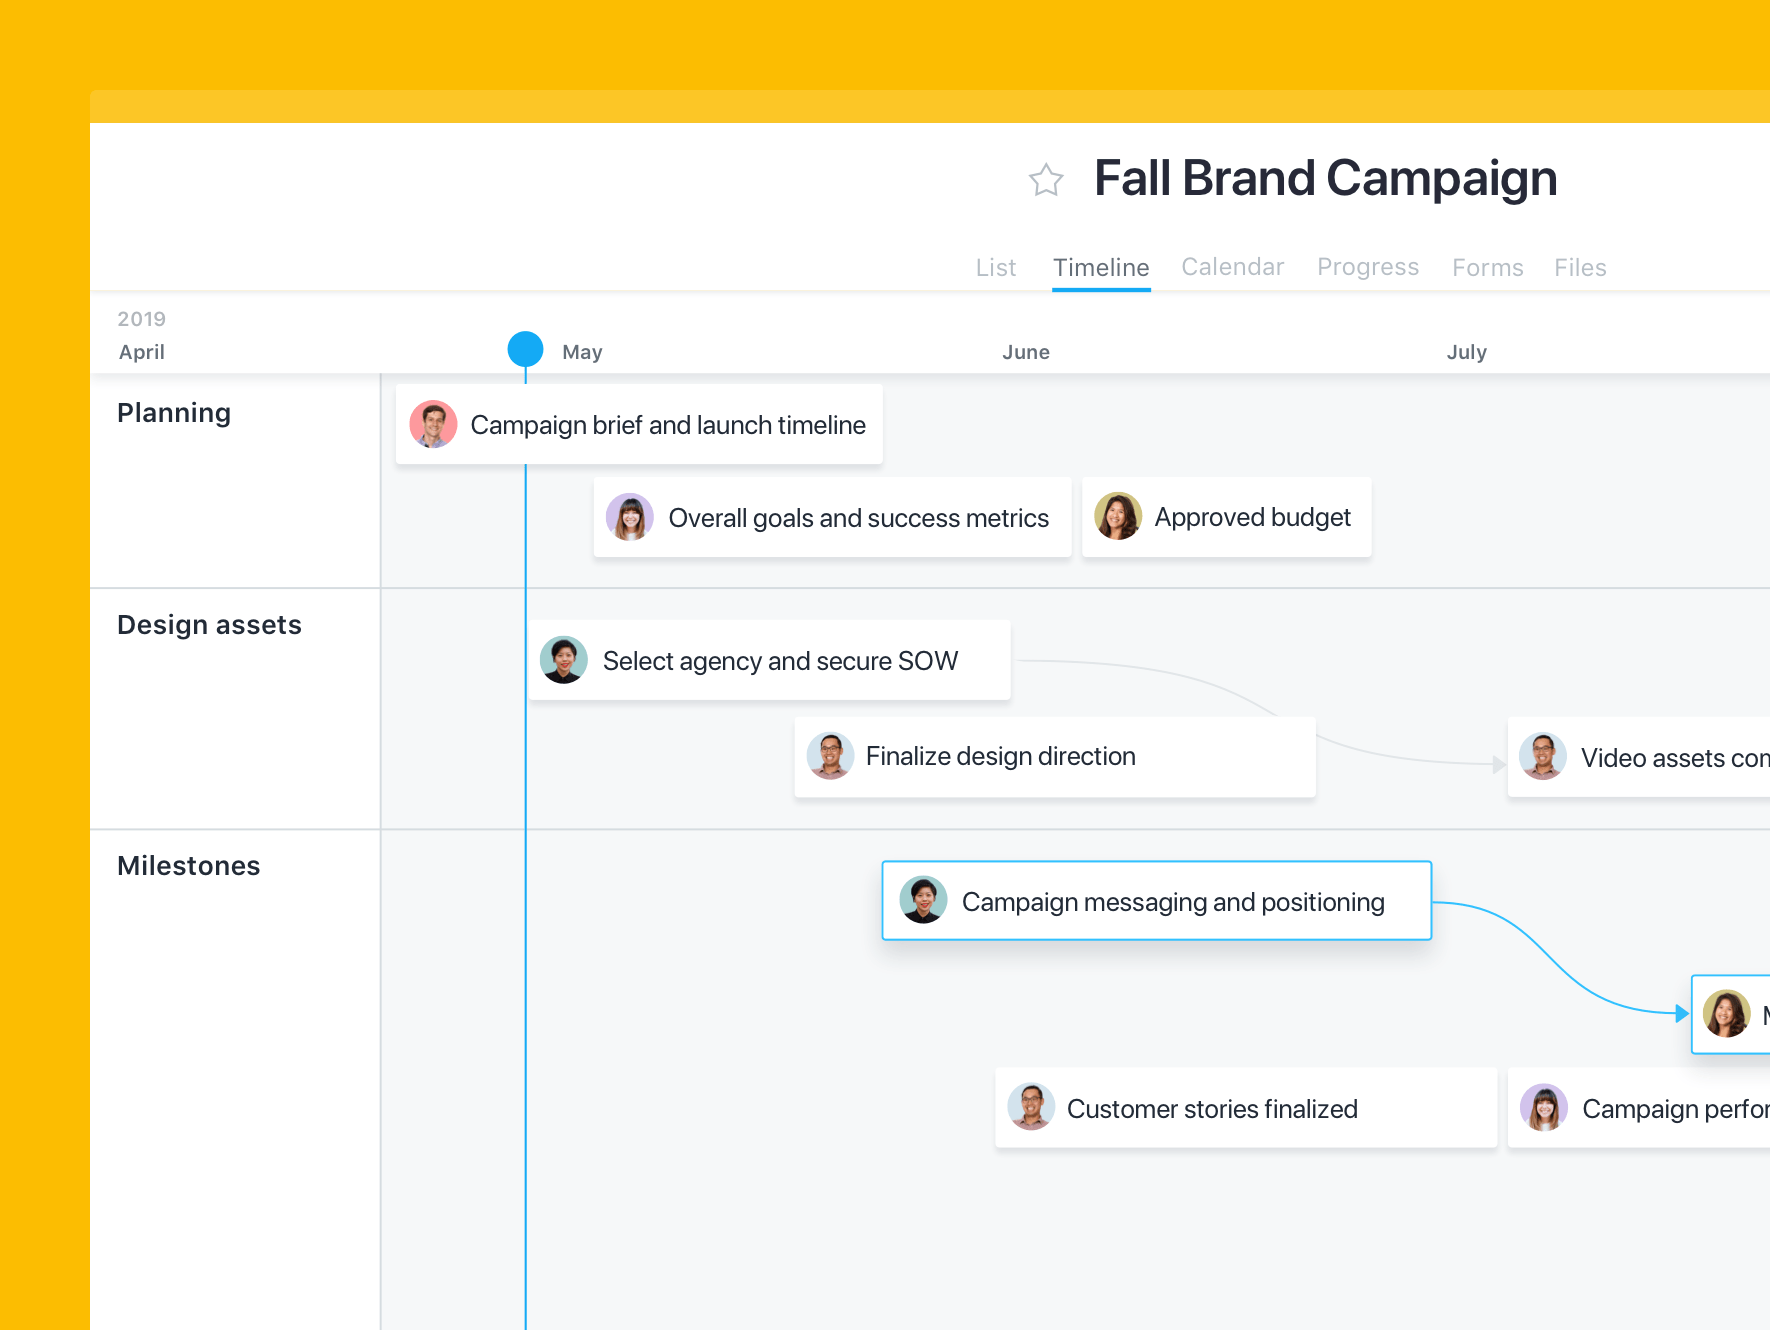Screen dimensions: 1770x1330
Task: Select the Video assets complete task card
Action: coord(1650,757)
